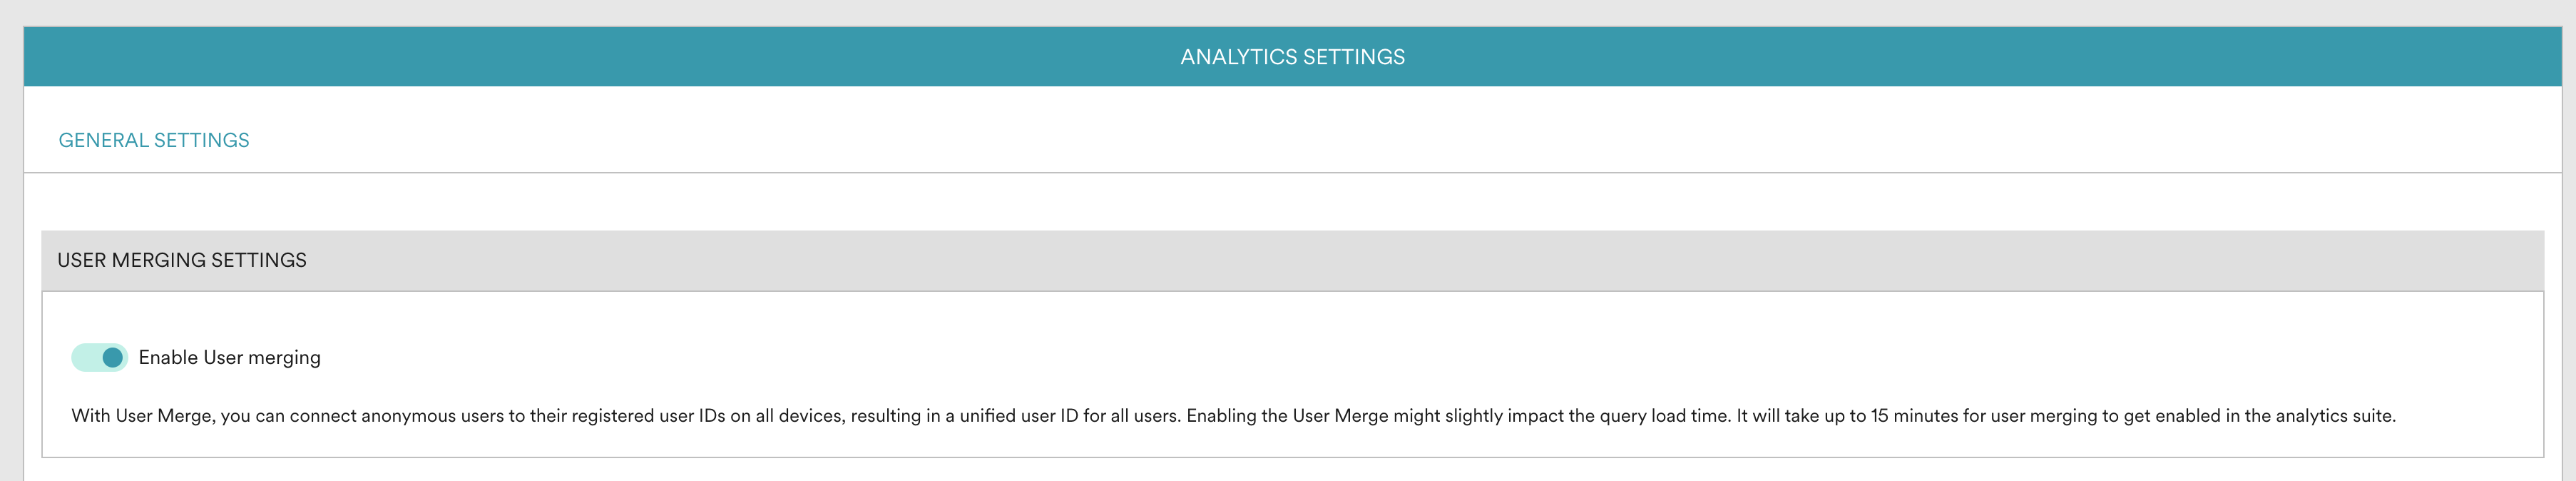Click the 'Enable User merging' label text
2576x481 pixels.
229,357
